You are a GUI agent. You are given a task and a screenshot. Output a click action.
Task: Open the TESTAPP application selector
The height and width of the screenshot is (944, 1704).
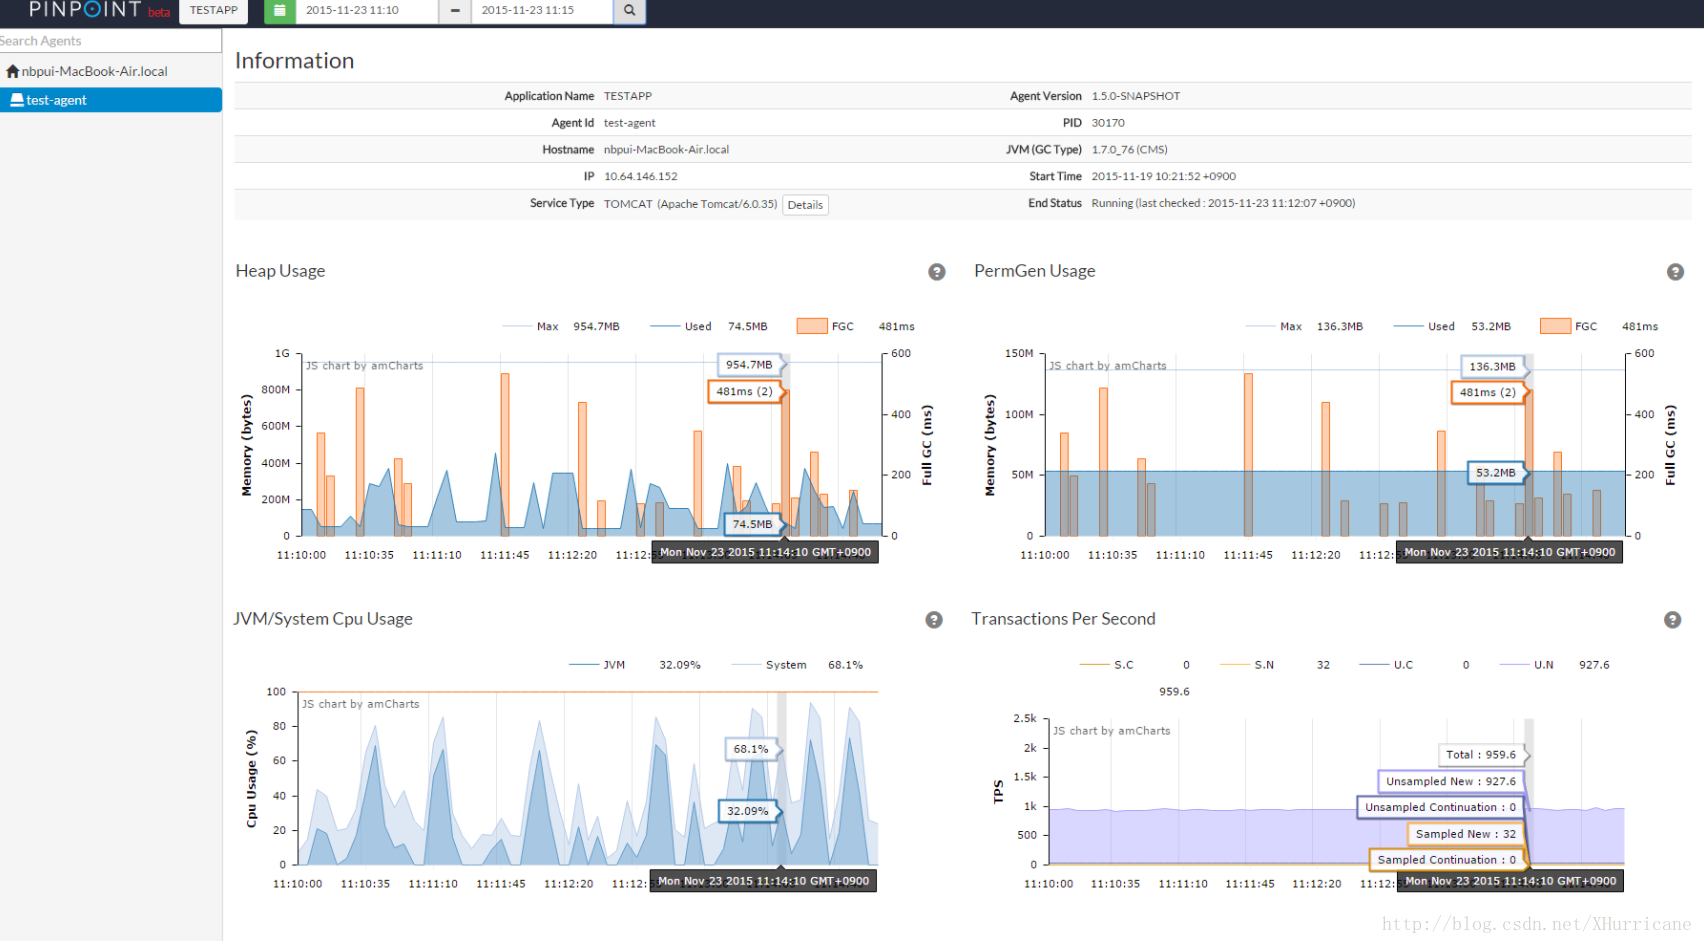click(214, 10)
